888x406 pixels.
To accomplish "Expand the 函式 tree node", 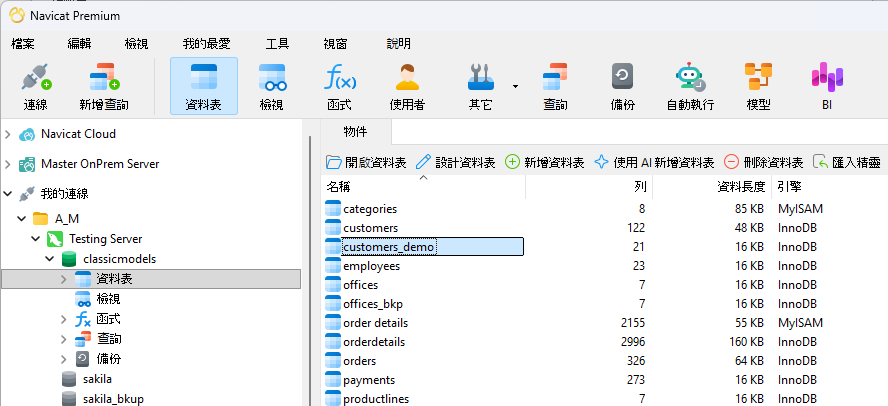I will [x=64, y=319].
